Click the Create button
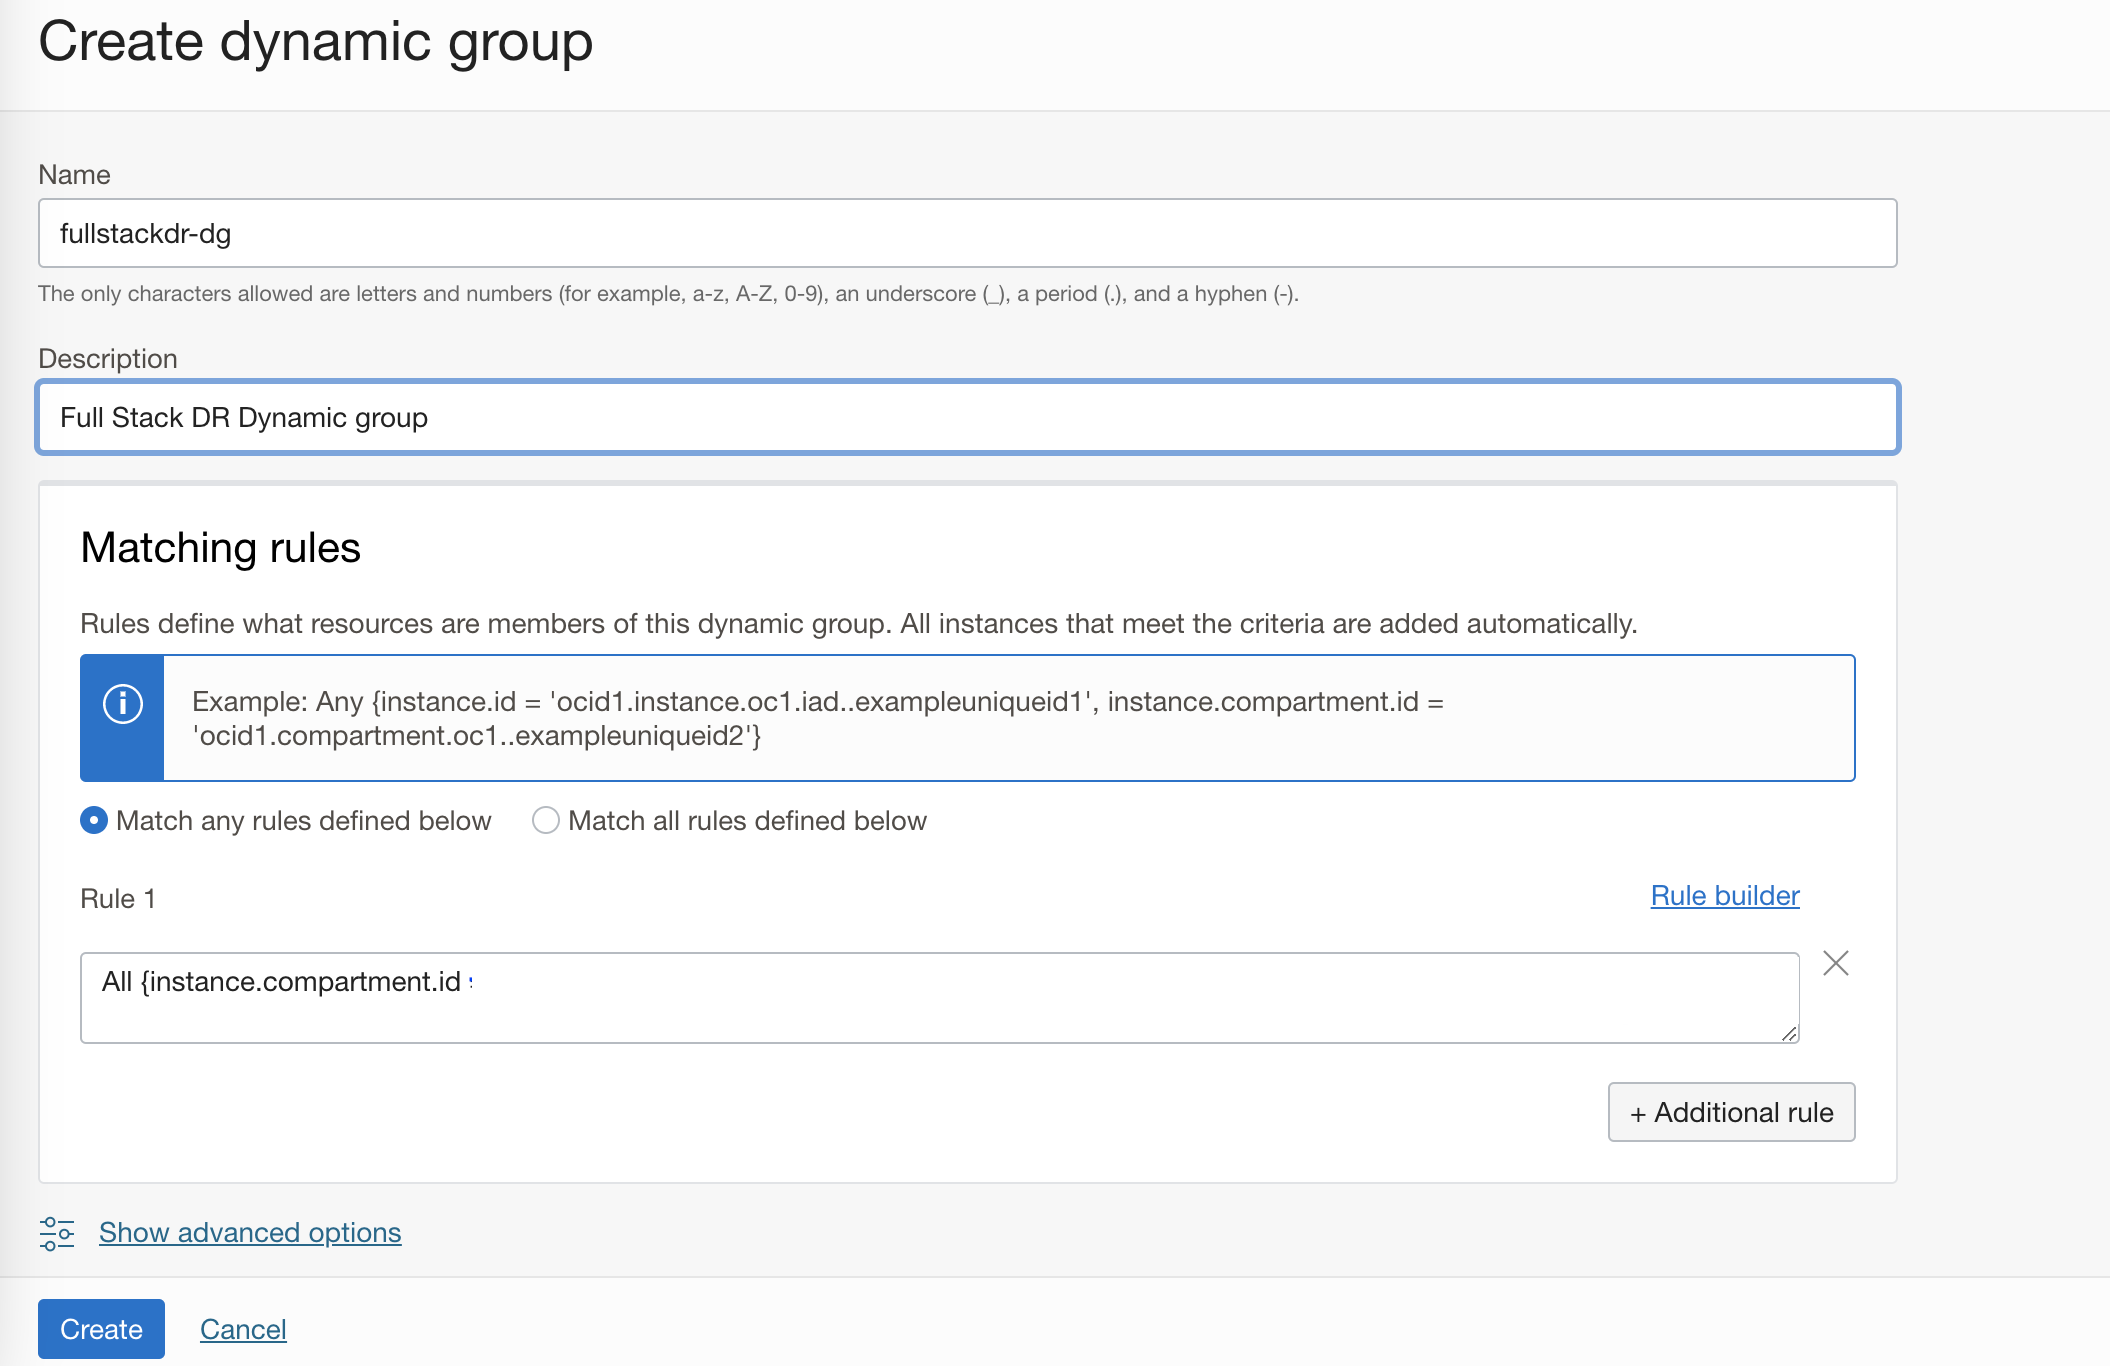Image resolution: width=2110 pixels, height=1366 pixels. tap(100, 1328)
